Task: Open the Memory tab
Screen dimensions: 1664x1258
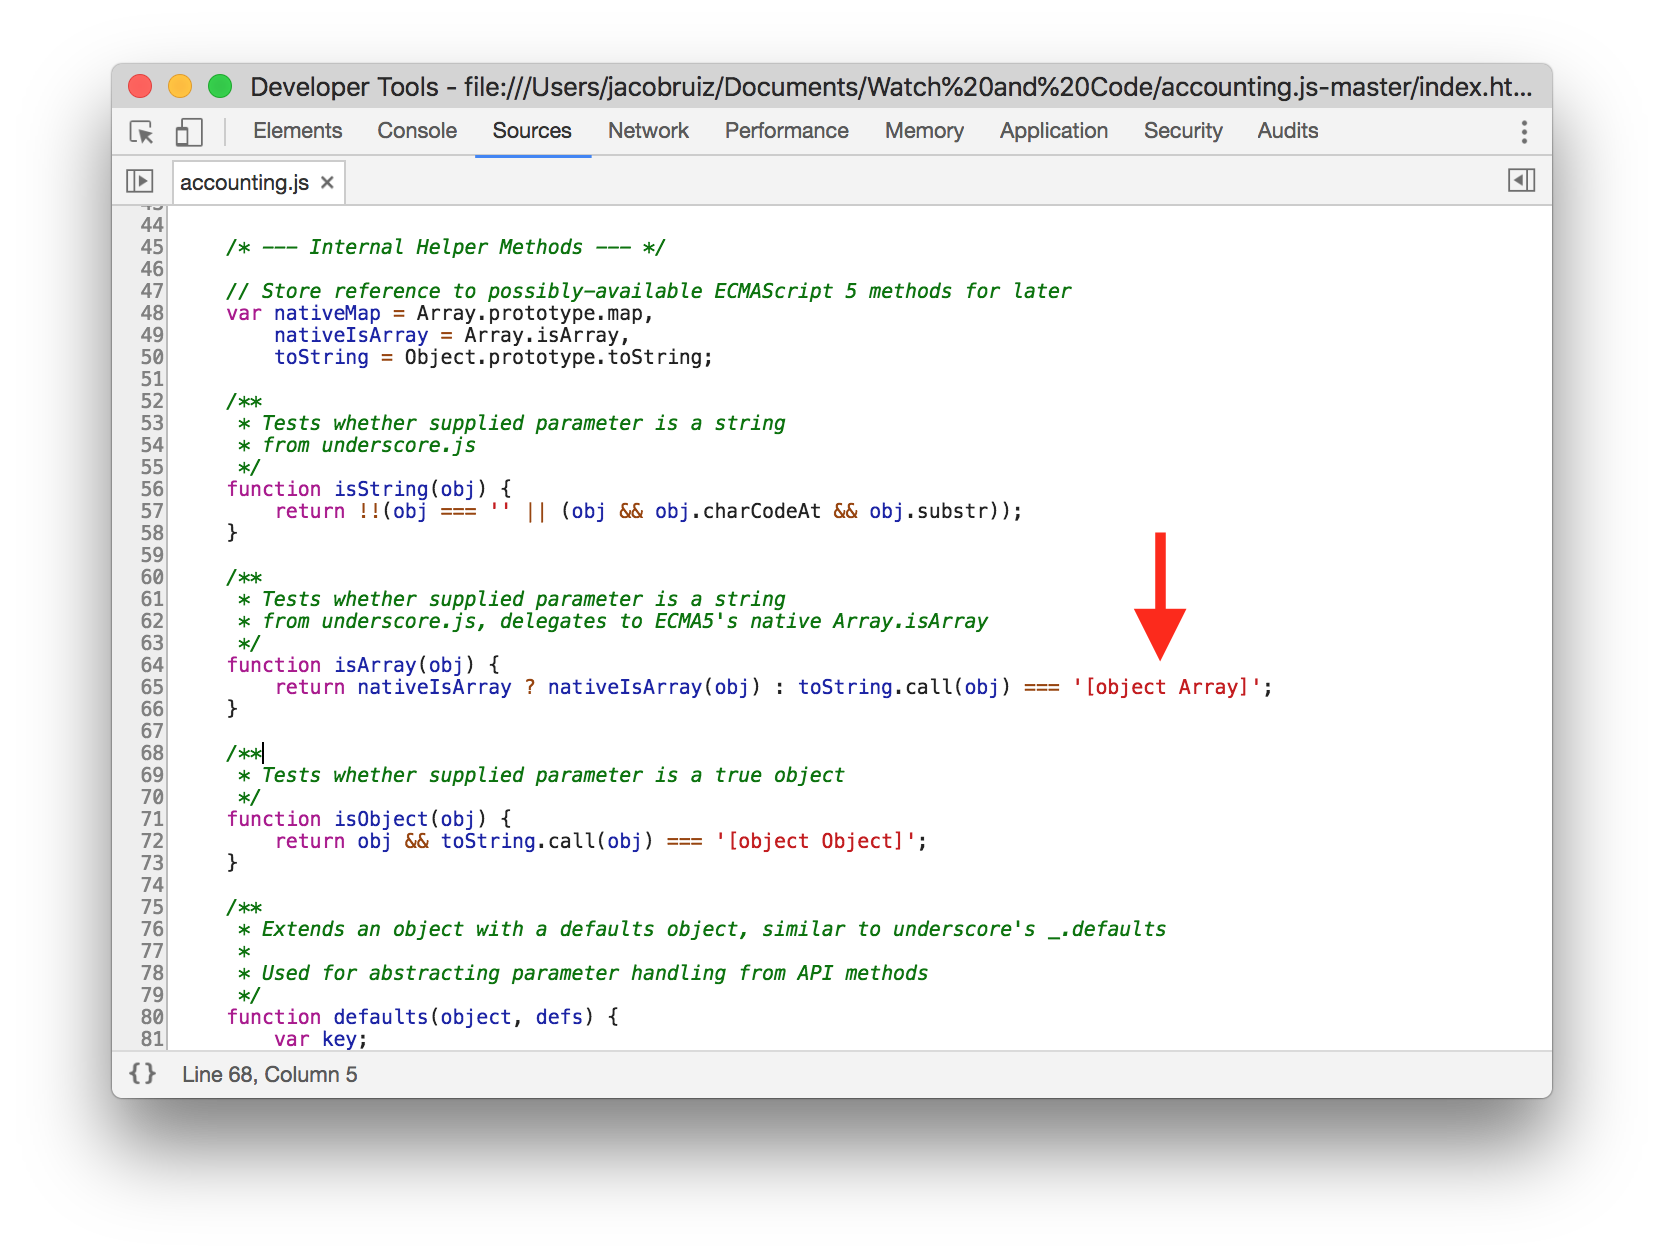Action: pos(924,131)
